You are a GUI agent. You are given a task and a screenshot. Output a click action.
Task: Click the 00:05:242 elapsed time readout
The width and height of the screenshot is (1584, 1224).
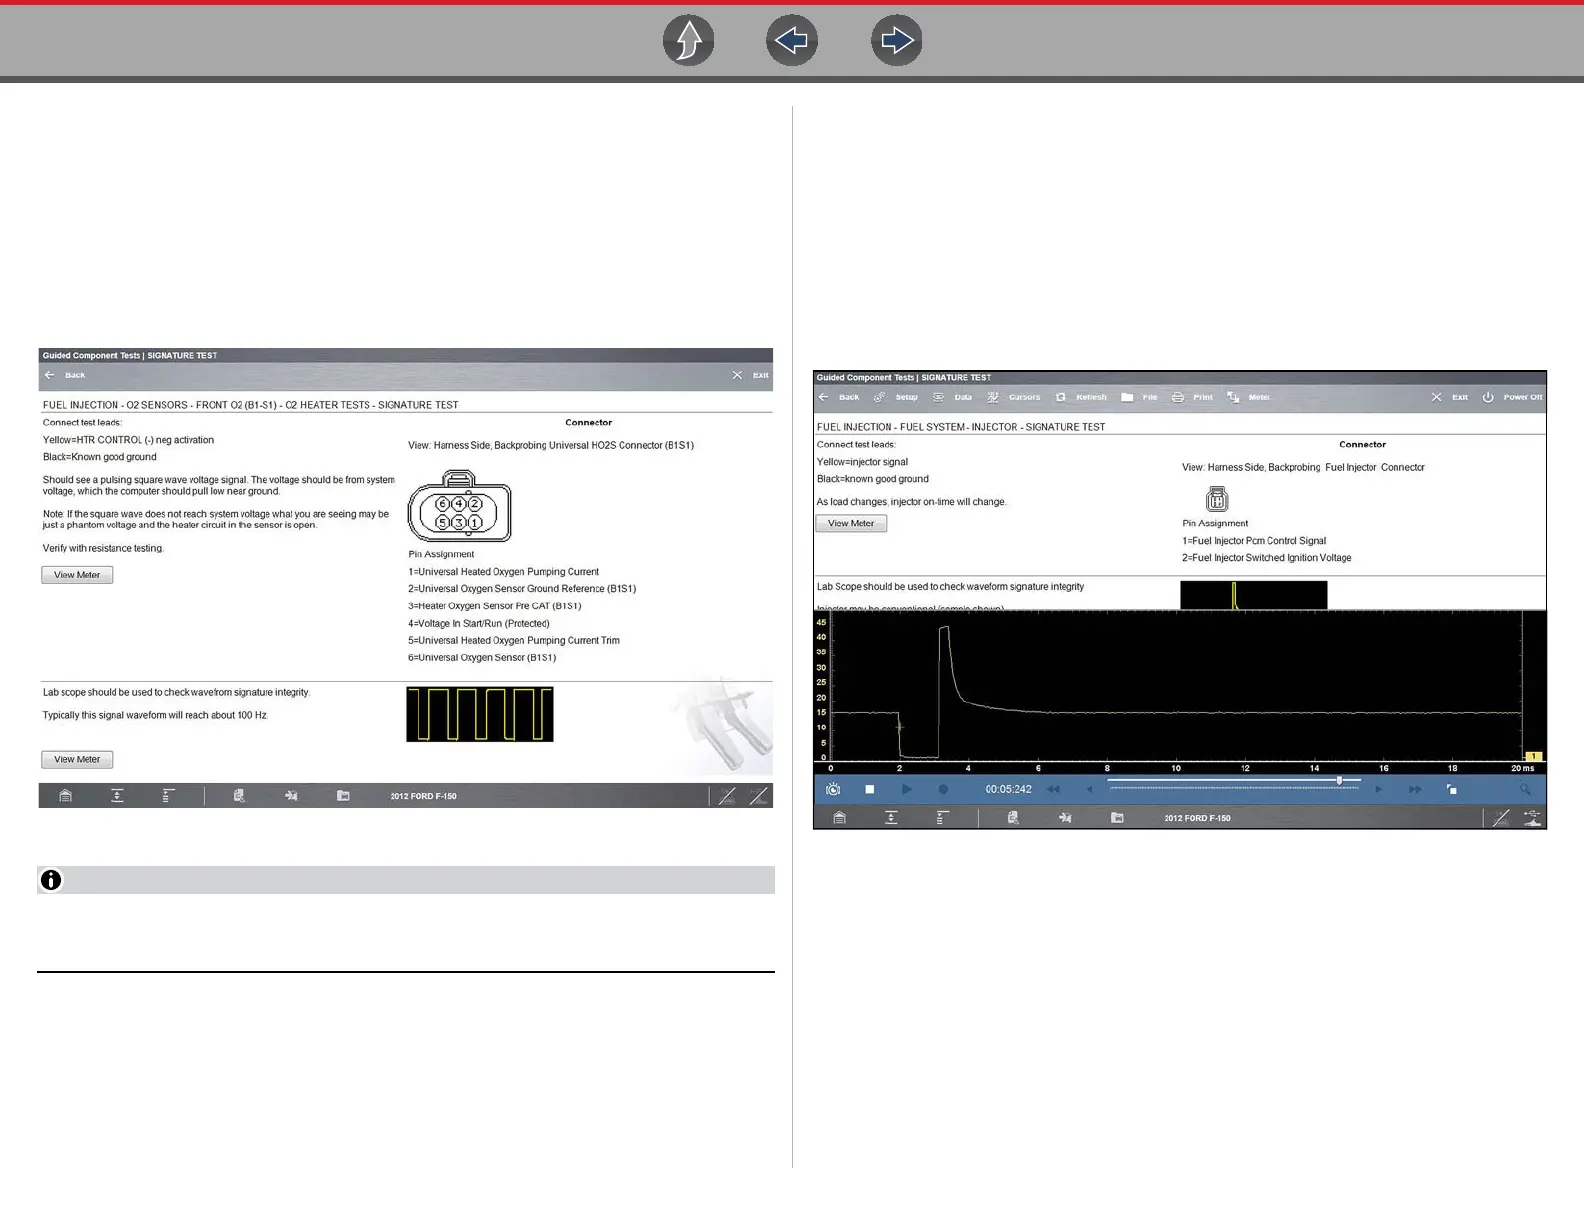click(x=1008, y=789)
